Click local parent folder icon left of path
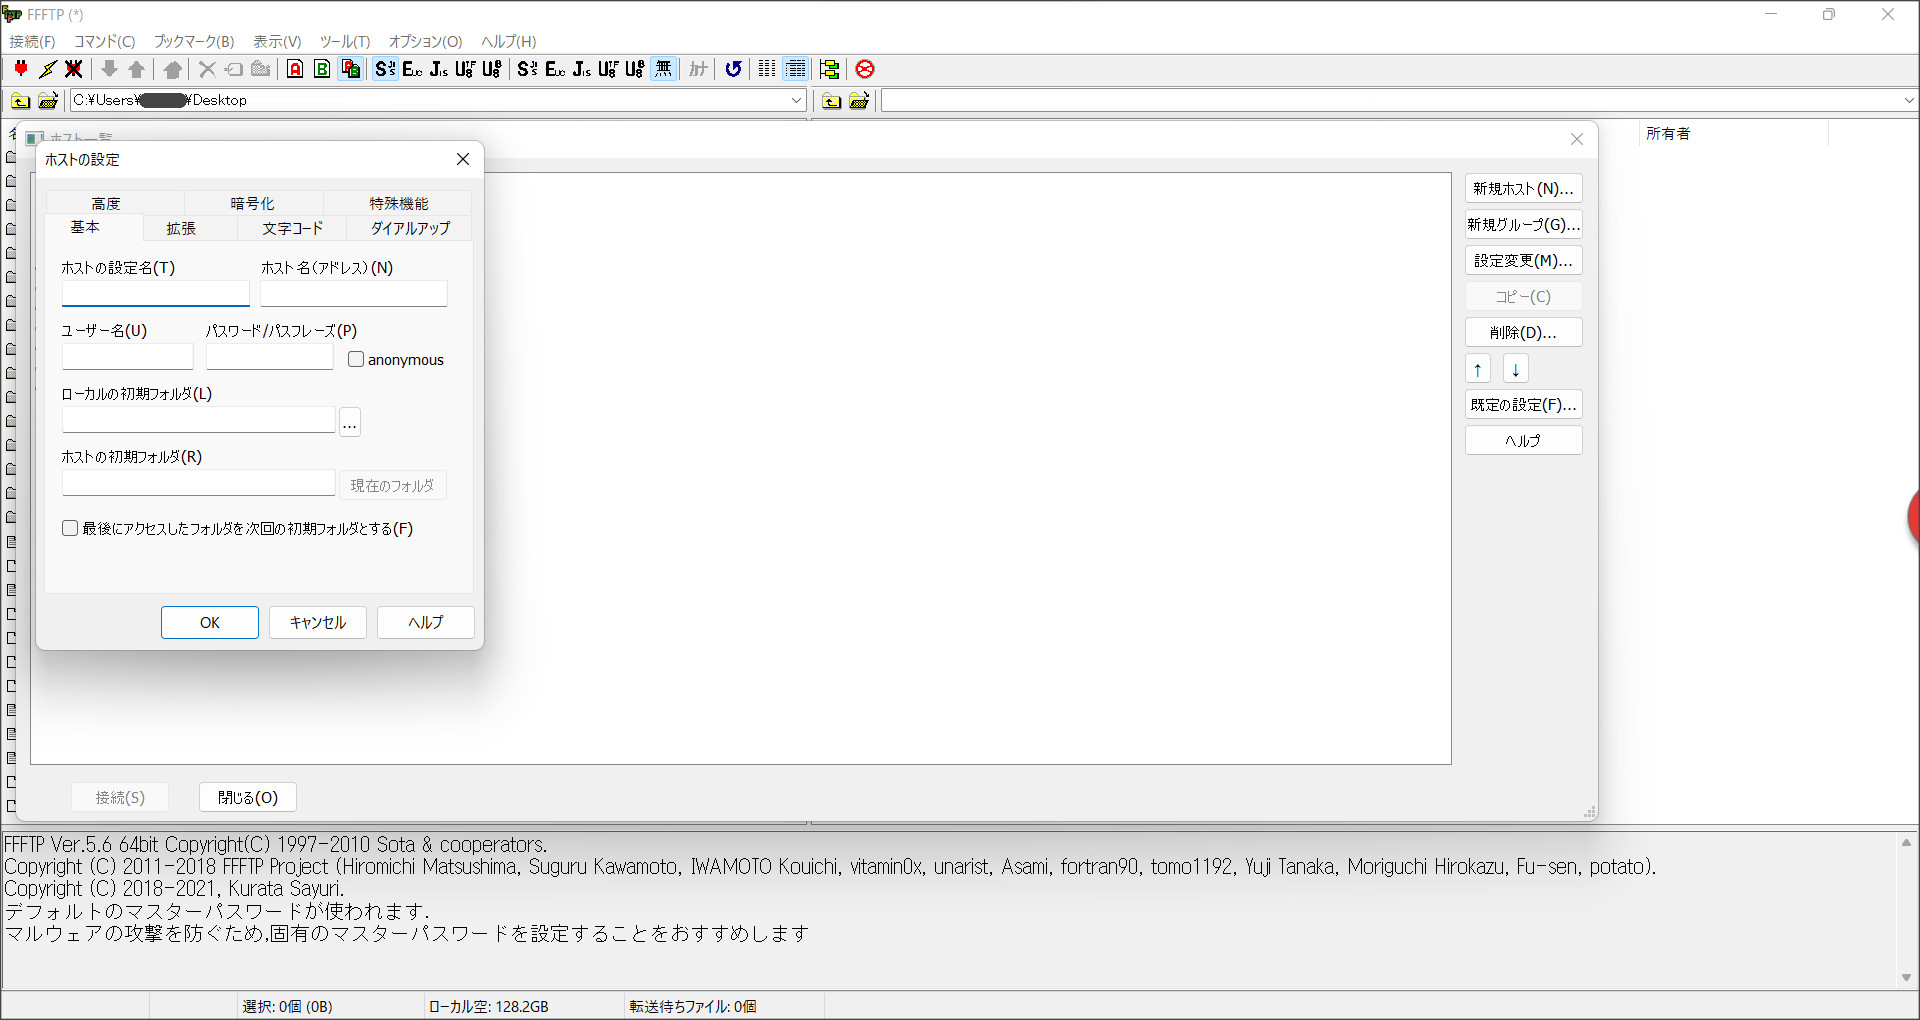 [x=20, y=100]
